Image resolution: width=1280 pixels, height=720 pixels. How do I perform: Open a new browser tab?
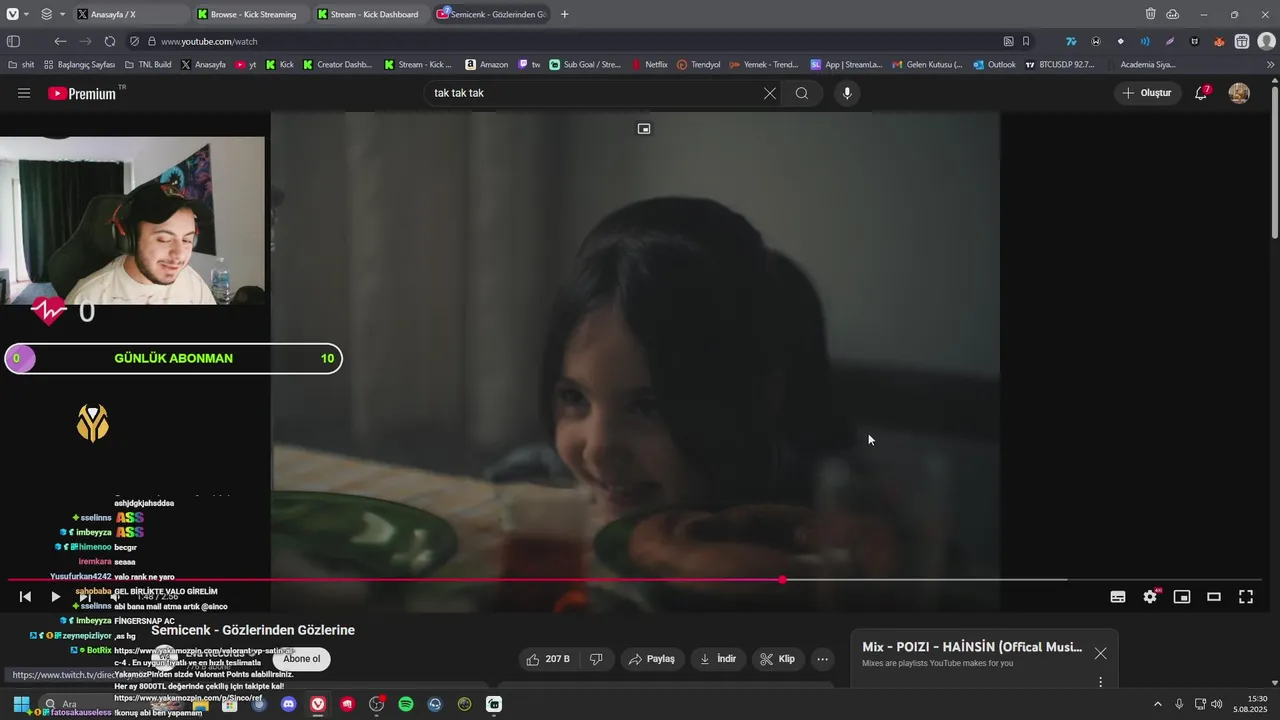click(564, 14)
